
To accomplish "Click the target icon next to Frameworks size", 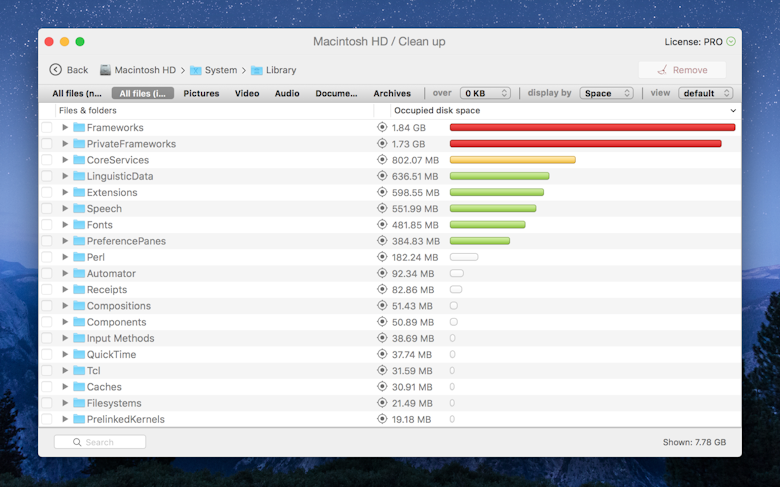I will 382,127.
